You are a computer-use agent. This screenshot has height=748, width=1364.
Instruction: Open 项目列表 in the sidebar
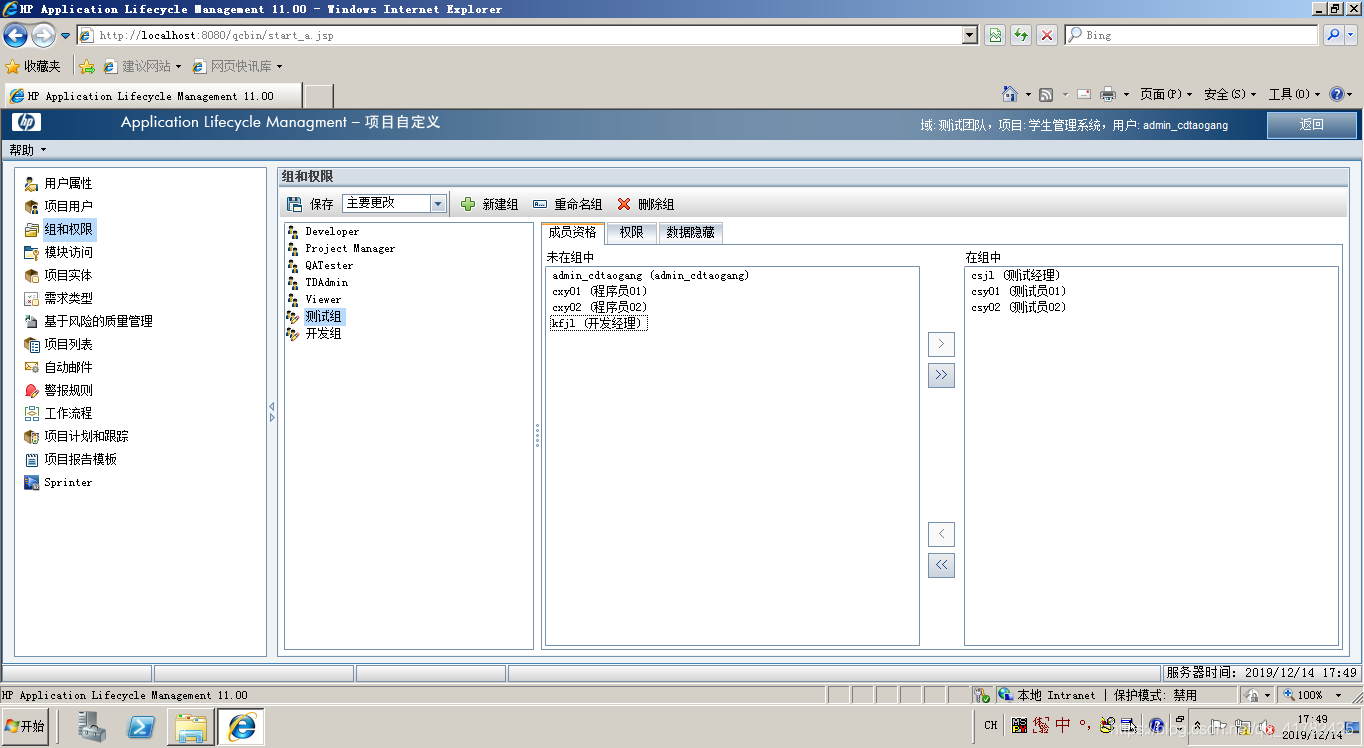68,344
